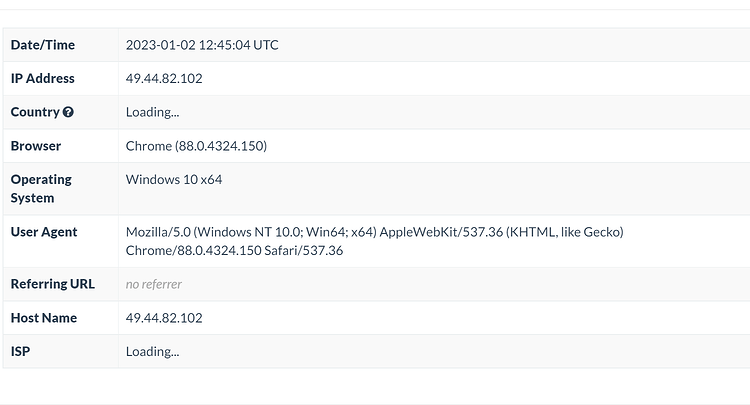Click the Browser row label
This screenshot has height=405, width=750.
[36, 146]
